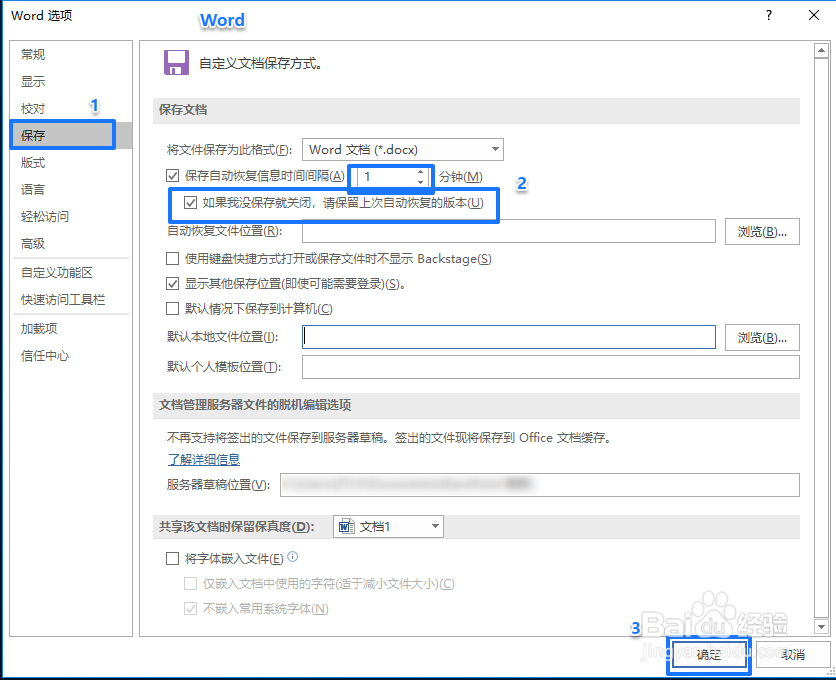This screenshot has height=680, width=836.
Task: Click 浏览 button for 默认本地文件位置
Action: (x=762, y=338)
